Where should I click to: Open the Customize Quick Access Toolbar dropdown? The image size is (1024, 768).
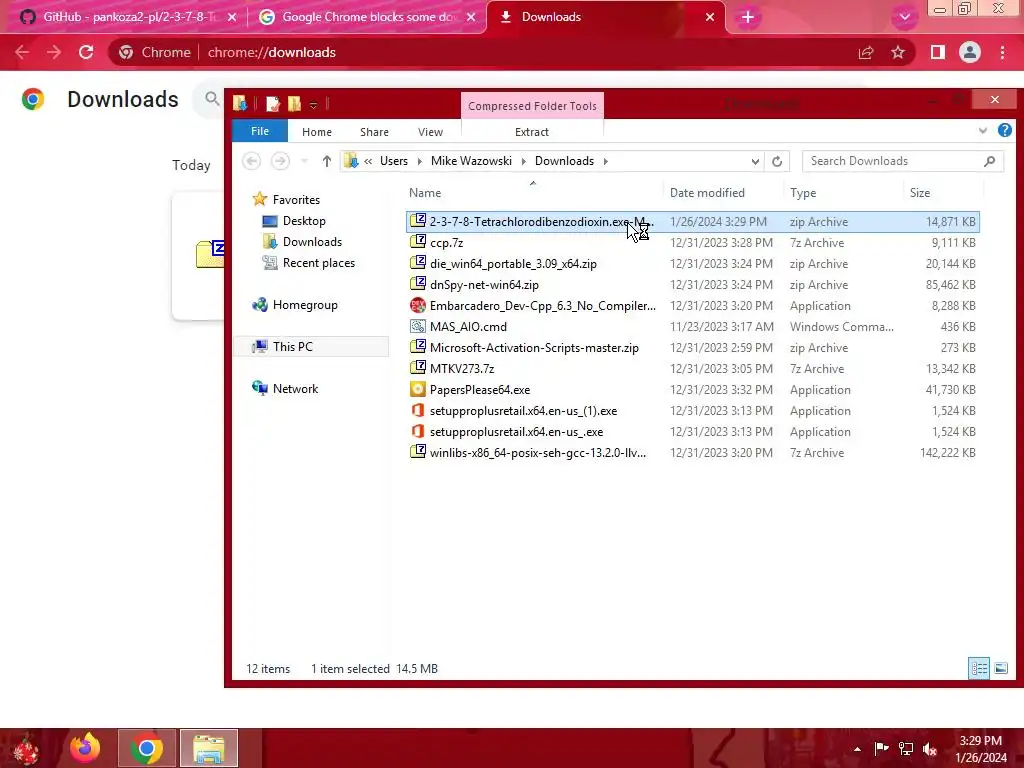[x=313, y=104]
